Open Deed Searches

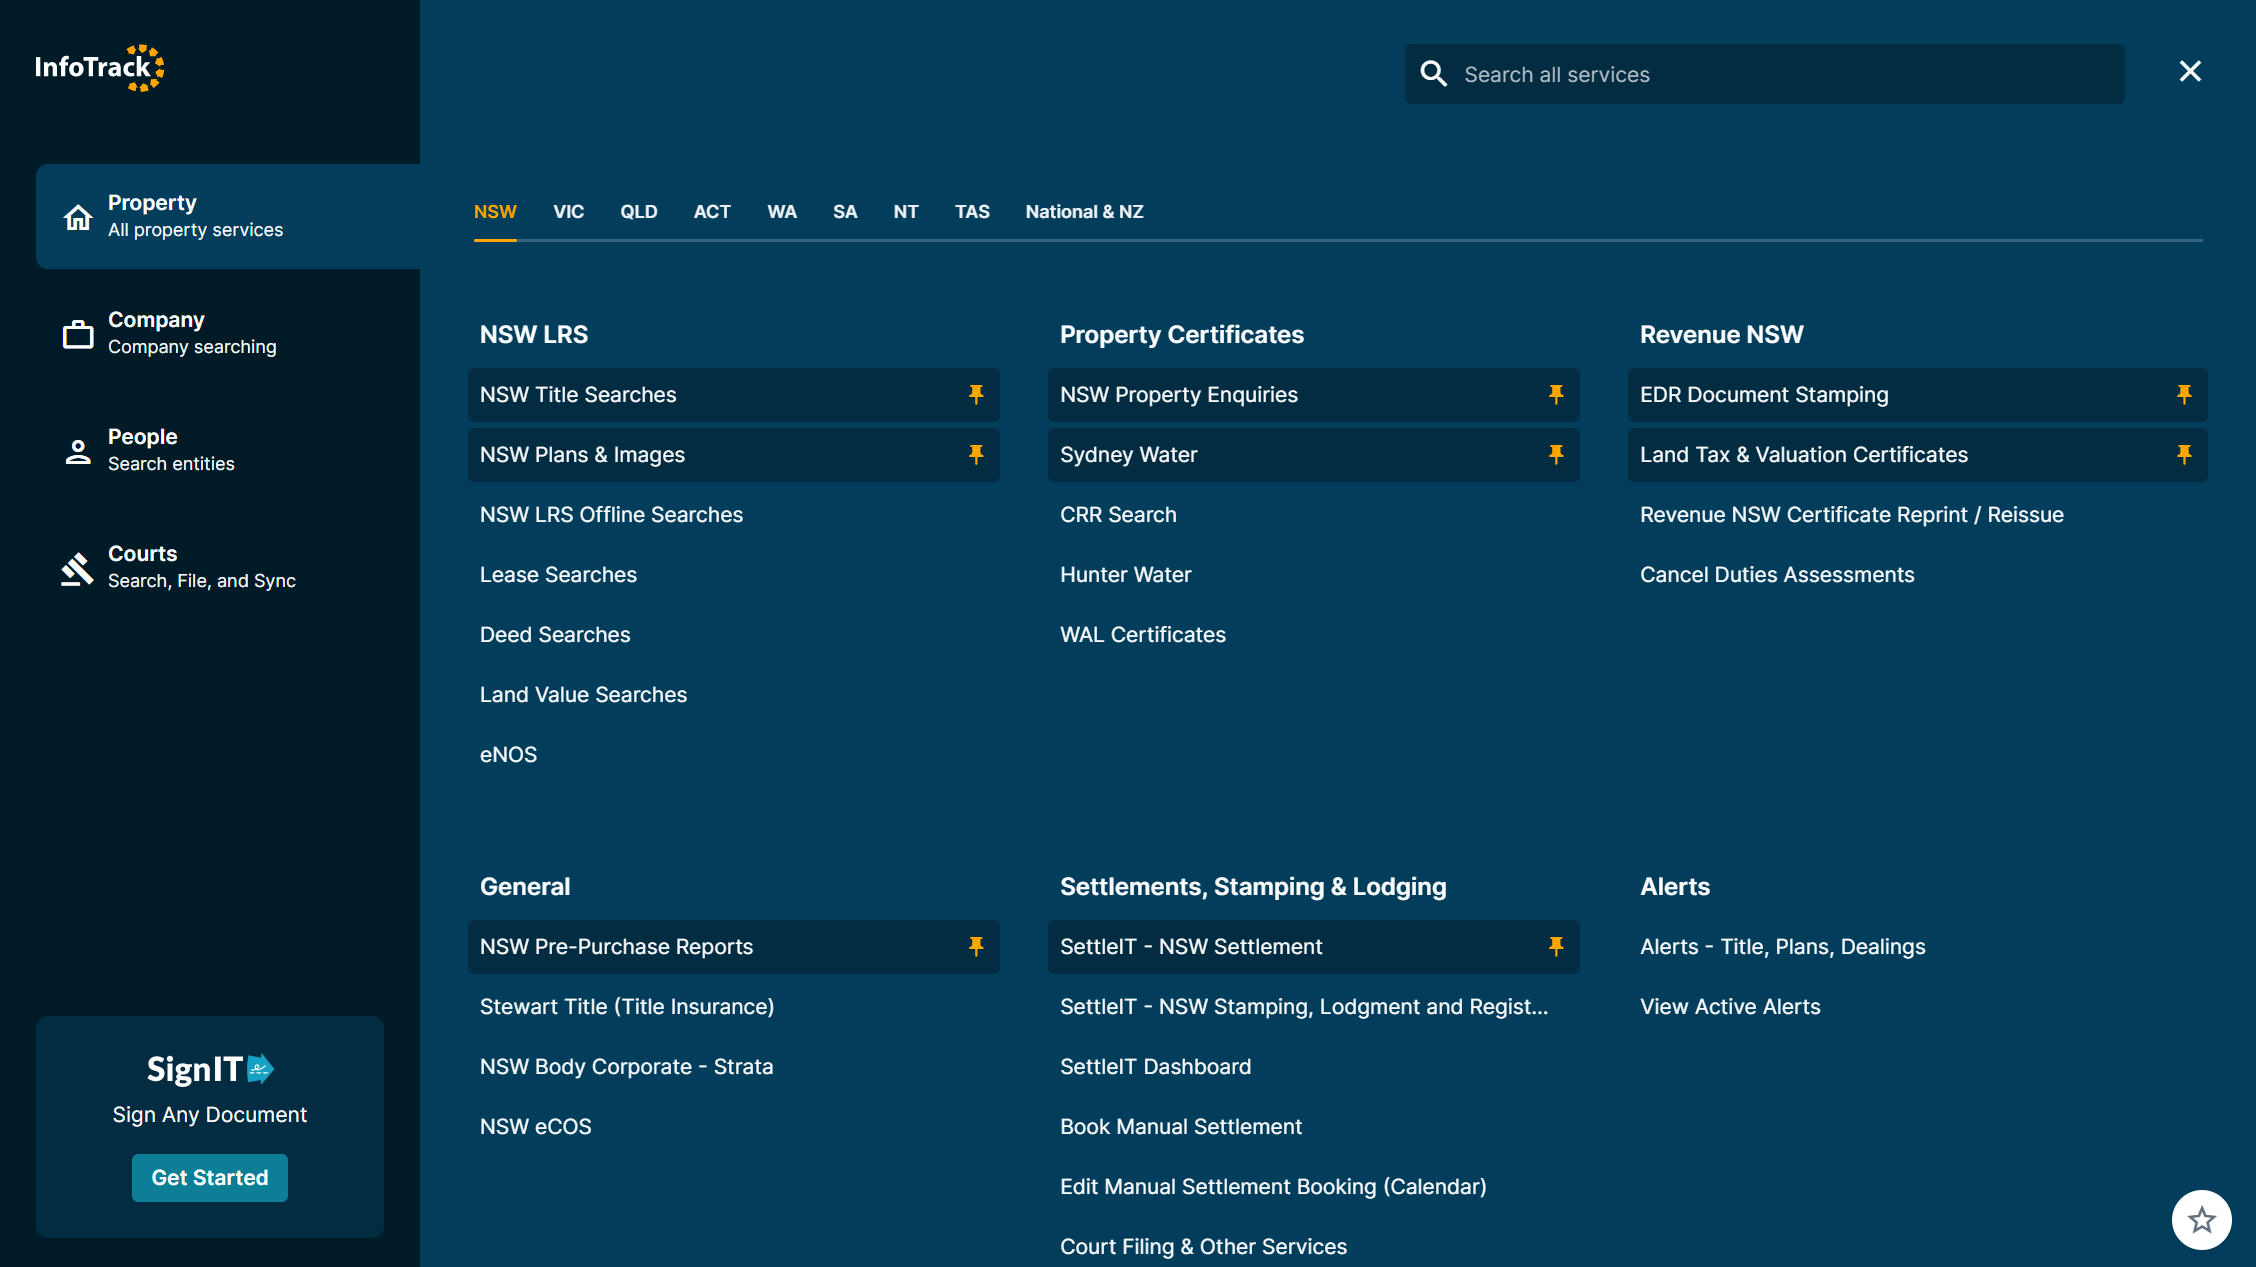pos(555,635)
